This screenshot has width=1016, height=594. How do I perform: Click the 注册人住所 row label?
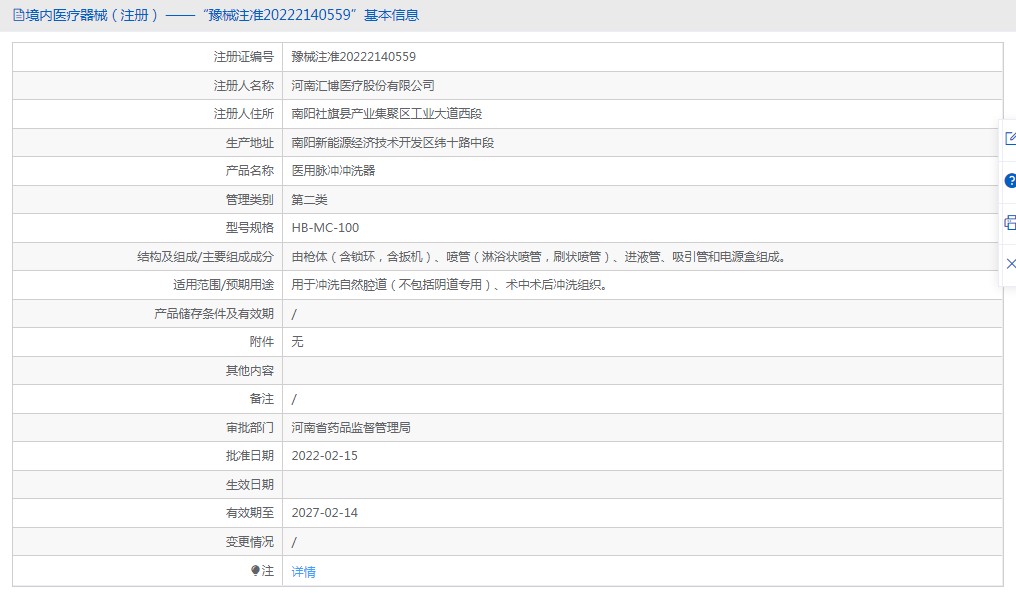point(244,114)
